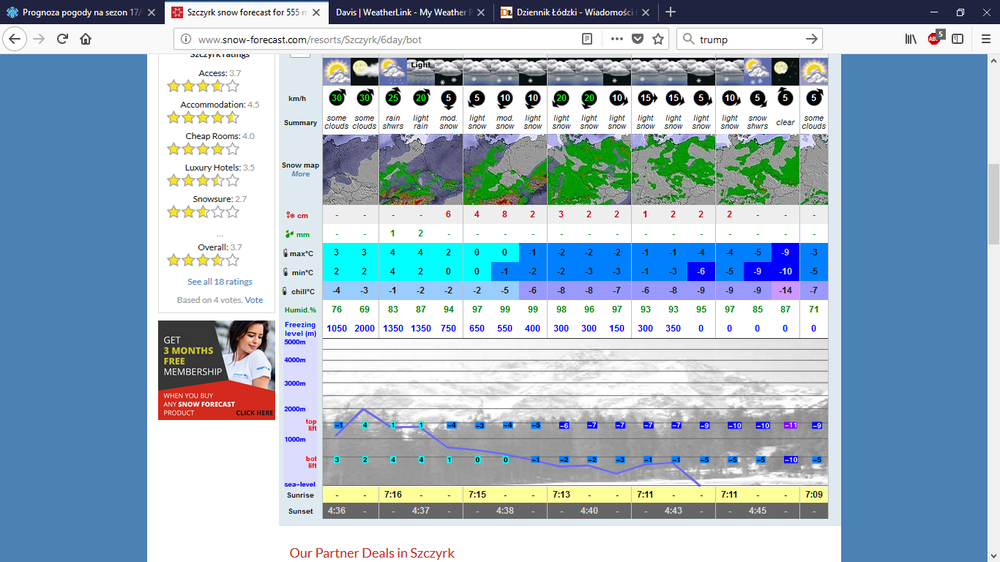Click the Access rating stars
Image resolution: width=1000 pixels, height=562 pixels.
coord(203,86)
